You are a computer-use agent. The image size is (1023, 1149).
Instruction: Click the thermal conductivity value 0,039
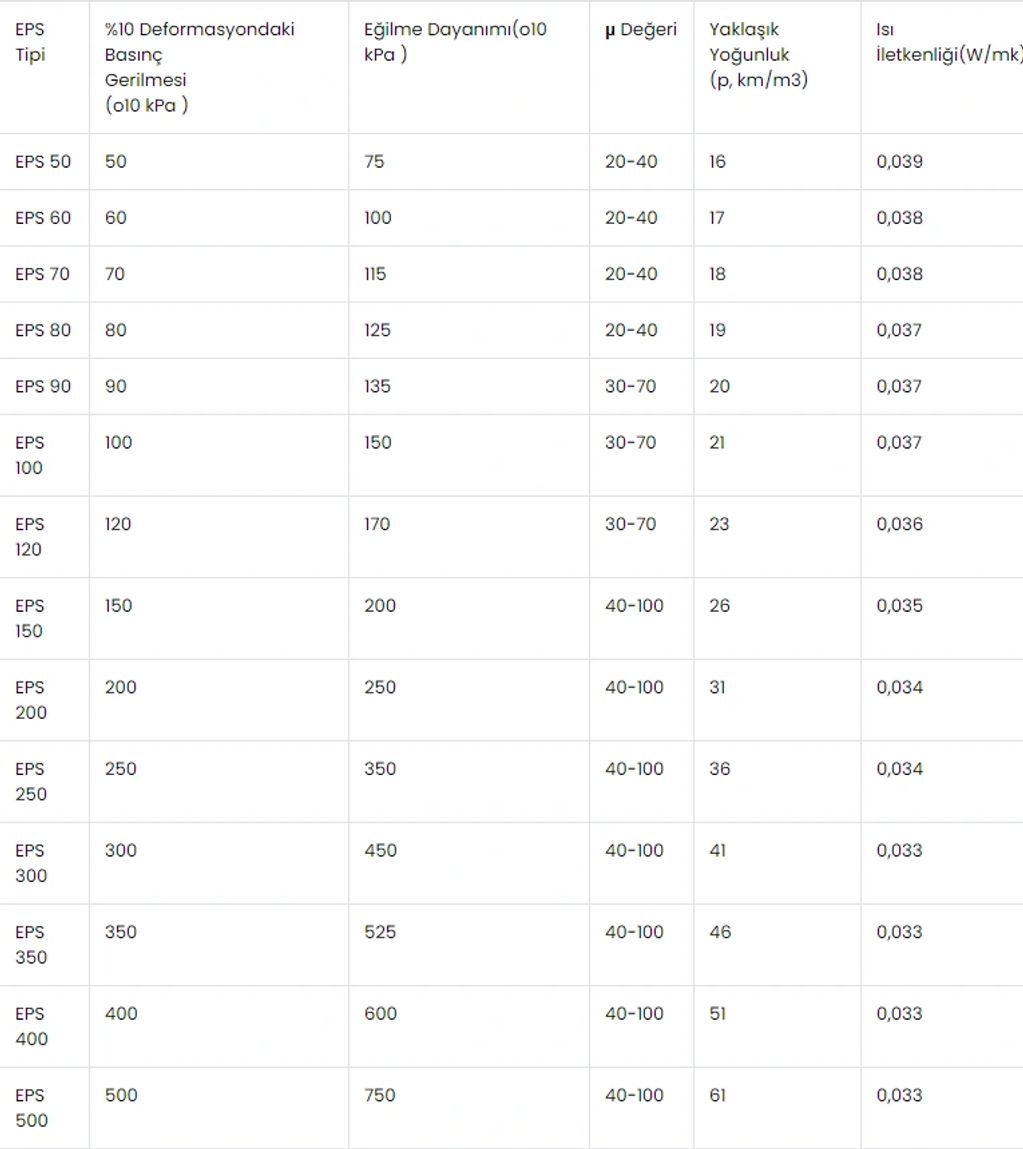point(899,162)
